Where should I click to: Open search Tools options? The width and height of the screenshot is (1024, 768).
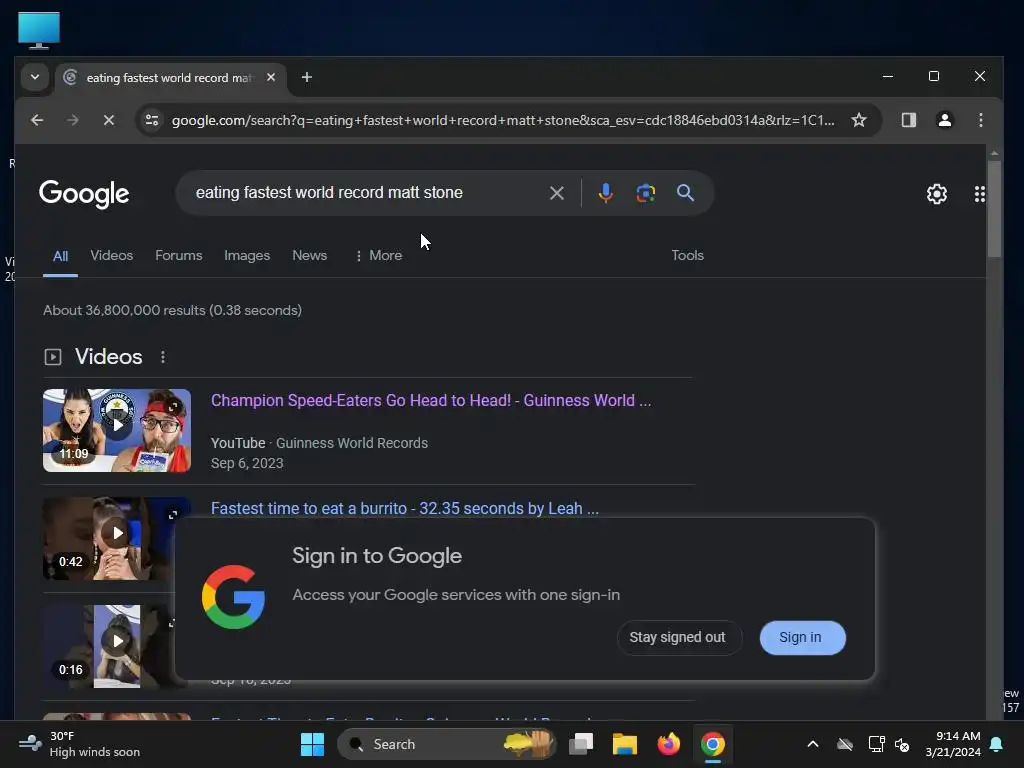(x=688, y=255)
